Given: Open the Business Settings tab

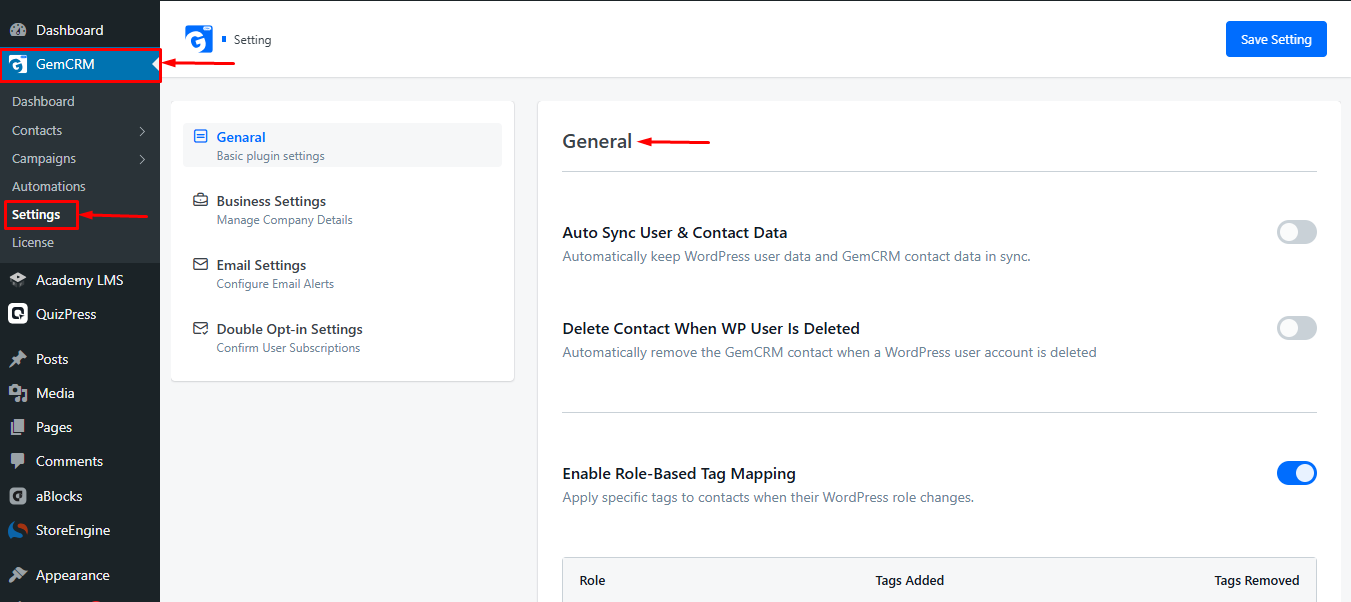Looking at the screenshot, I should [x=342, y=209].
